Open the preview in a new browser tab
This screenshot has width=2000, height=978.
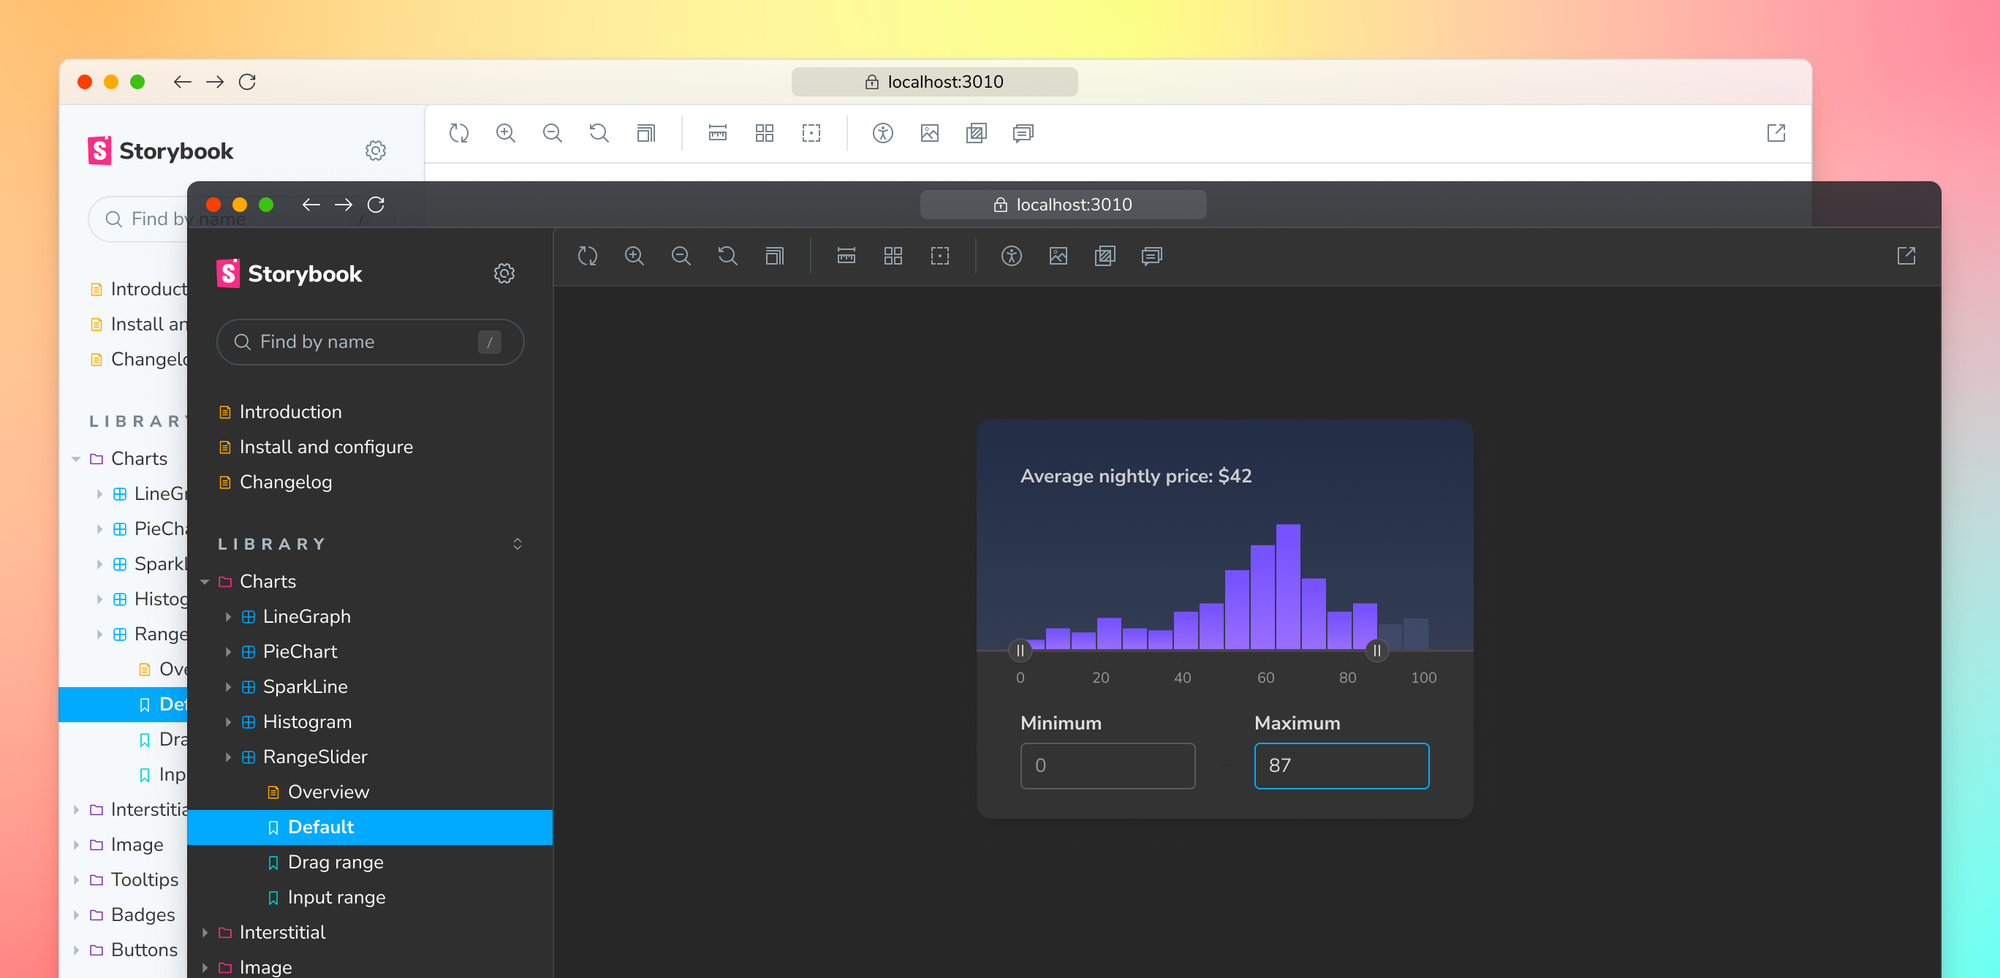click(x=1906, y=256)
